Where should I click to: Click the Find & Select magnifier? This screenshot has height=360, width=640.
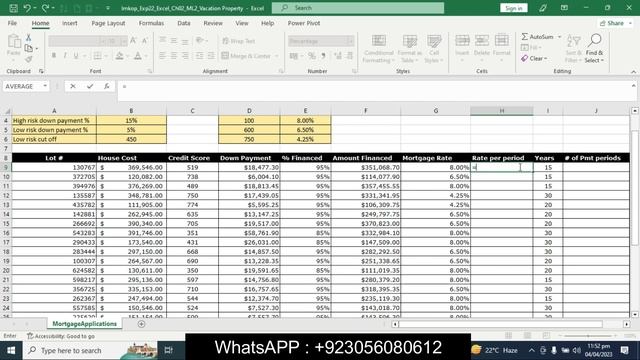(x=595, y=40)
